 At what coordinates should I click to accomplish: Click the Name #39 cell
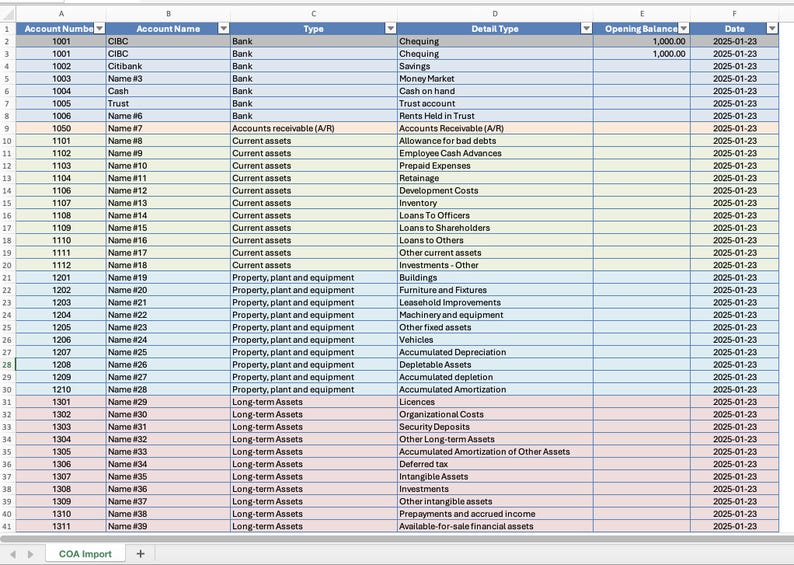pos(168,526)
